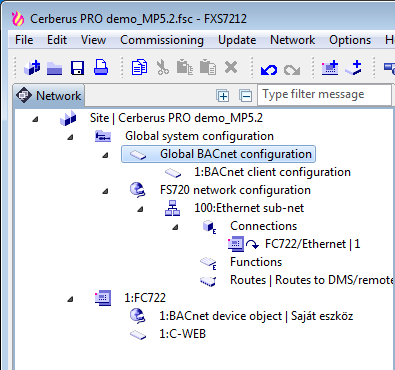Viewport: 395px width, 370px height.
Task: Click the Expand all plus button
Action: (x=223, y=96)
